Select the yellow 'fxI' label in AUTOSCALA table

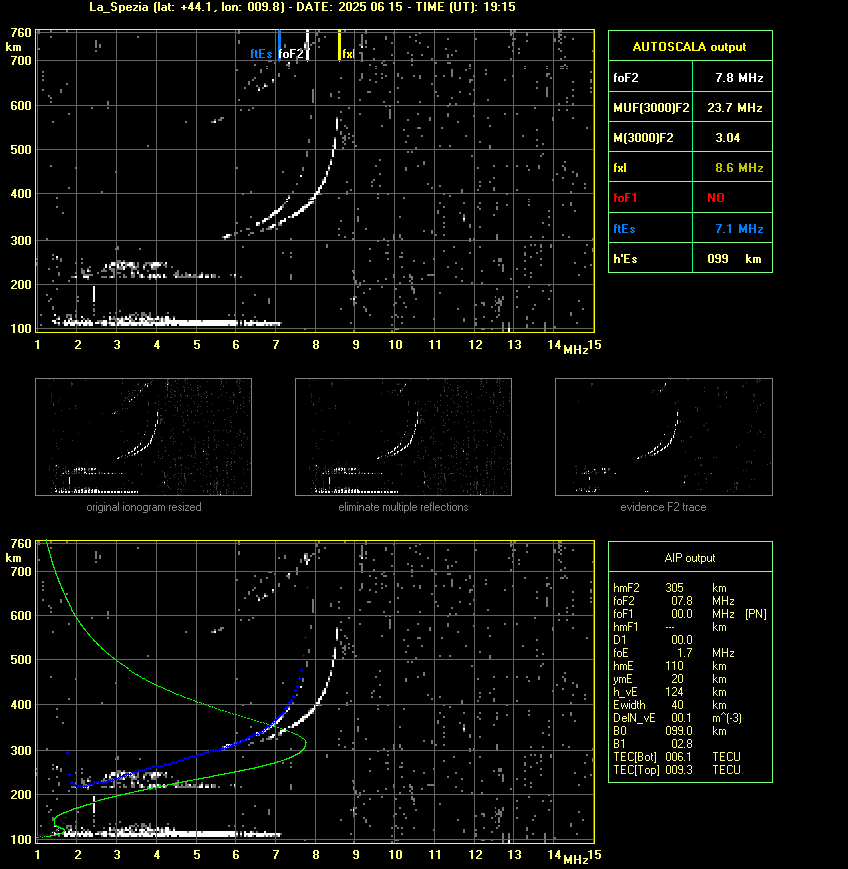click(620, 167)
